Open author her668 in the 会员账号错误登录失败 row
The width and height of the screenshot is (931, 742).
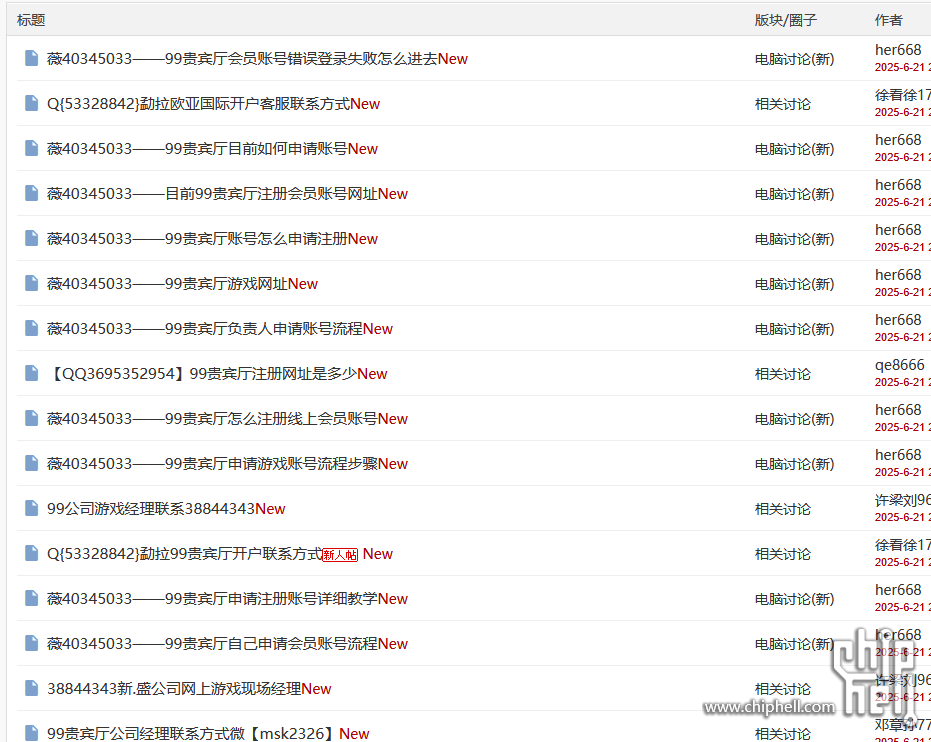click(x=898, y=50)
